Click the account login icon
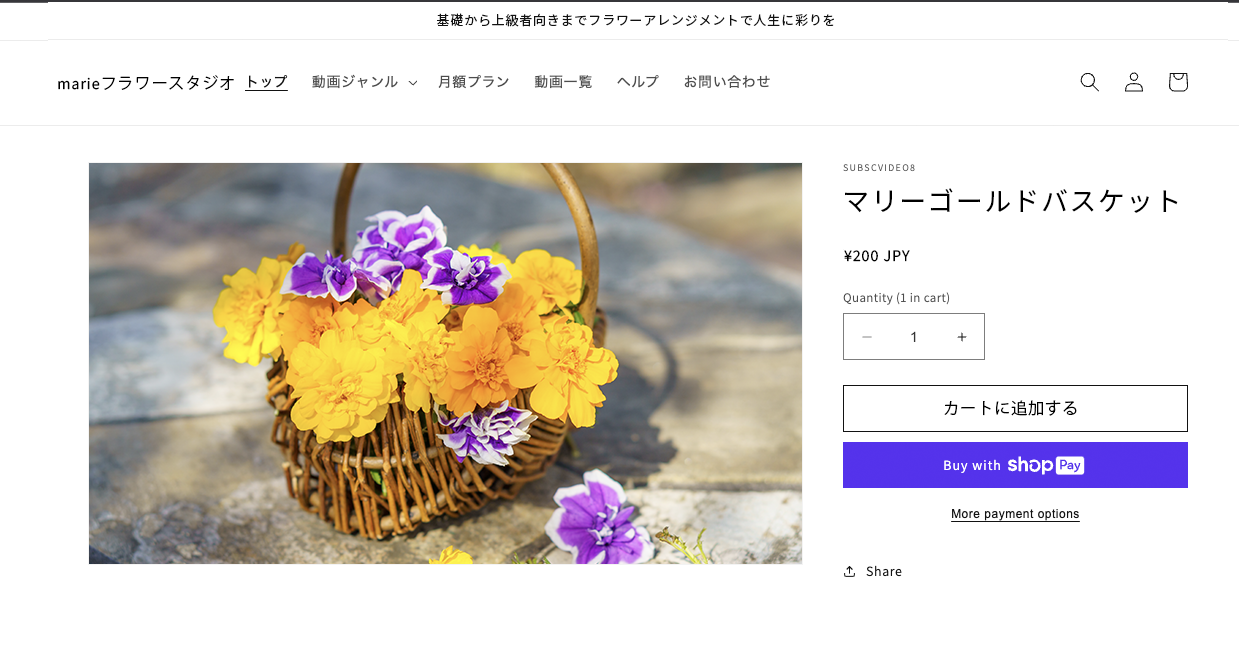This screenshot has height=670, width=1239. (x=1133, y=82)
